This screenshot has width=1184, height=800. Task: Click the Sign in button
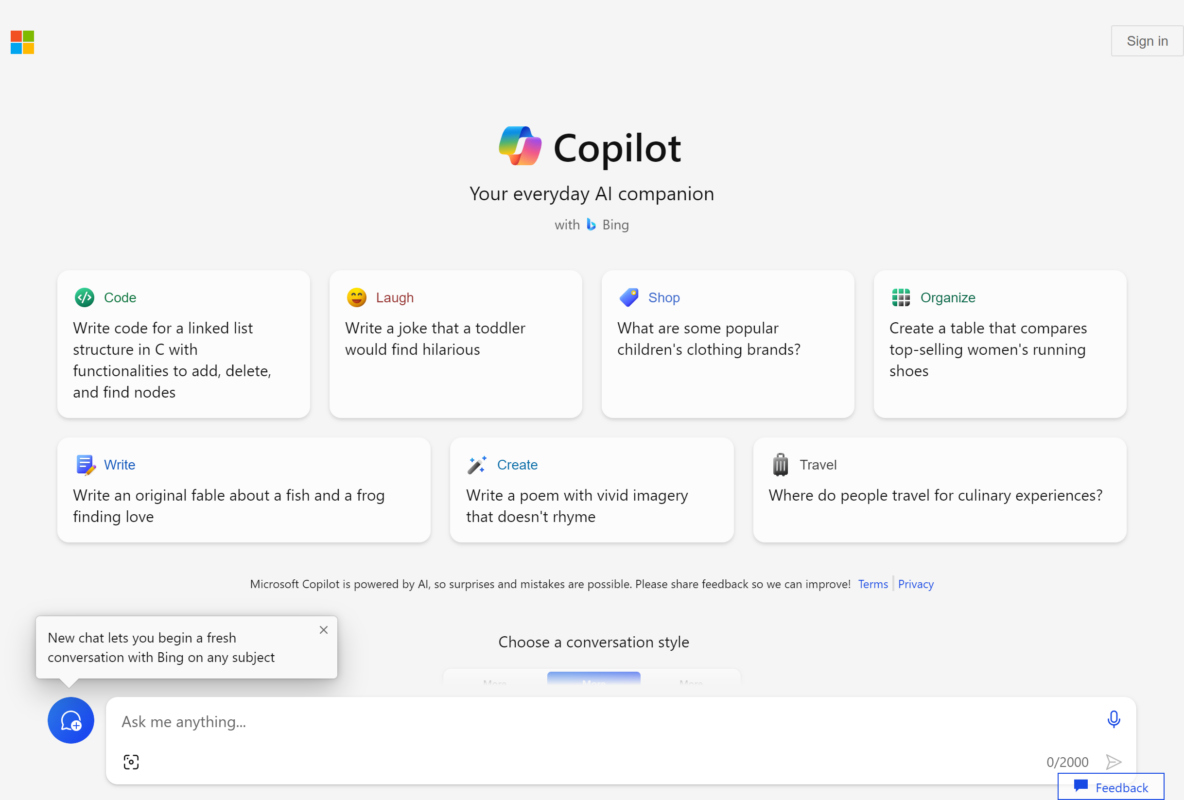tap(1146, 40)
